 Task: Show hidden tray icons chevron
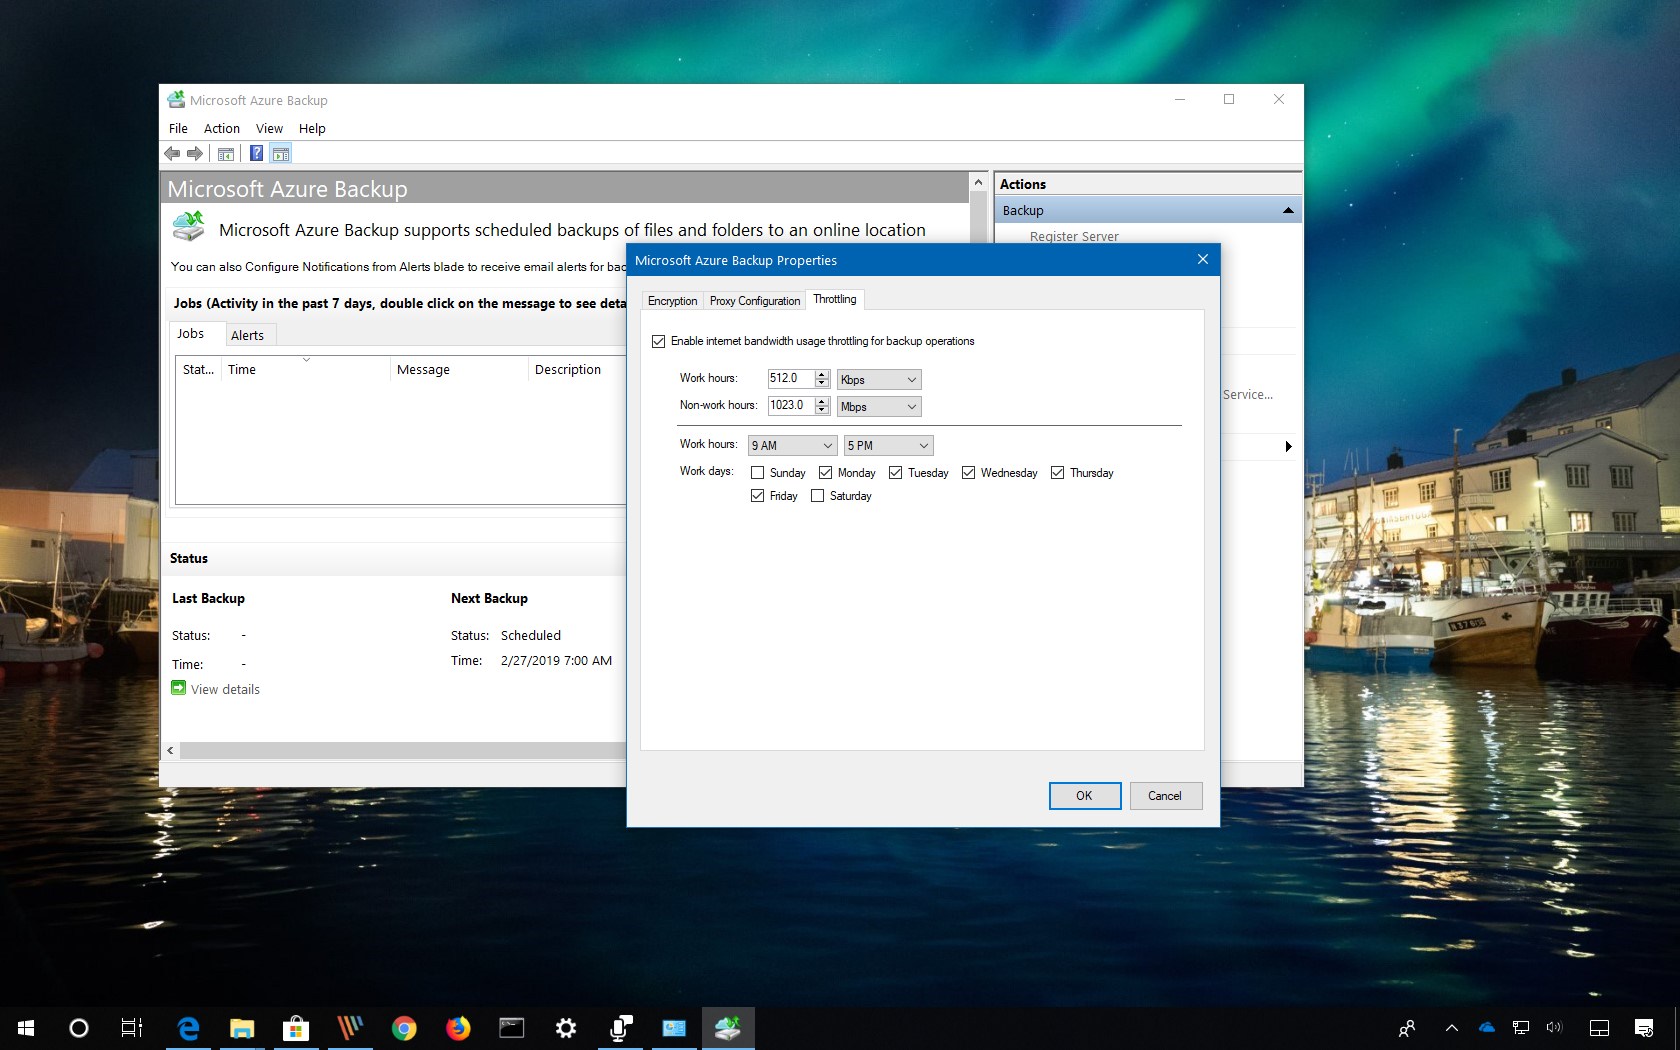[x=1452, y=1028]
